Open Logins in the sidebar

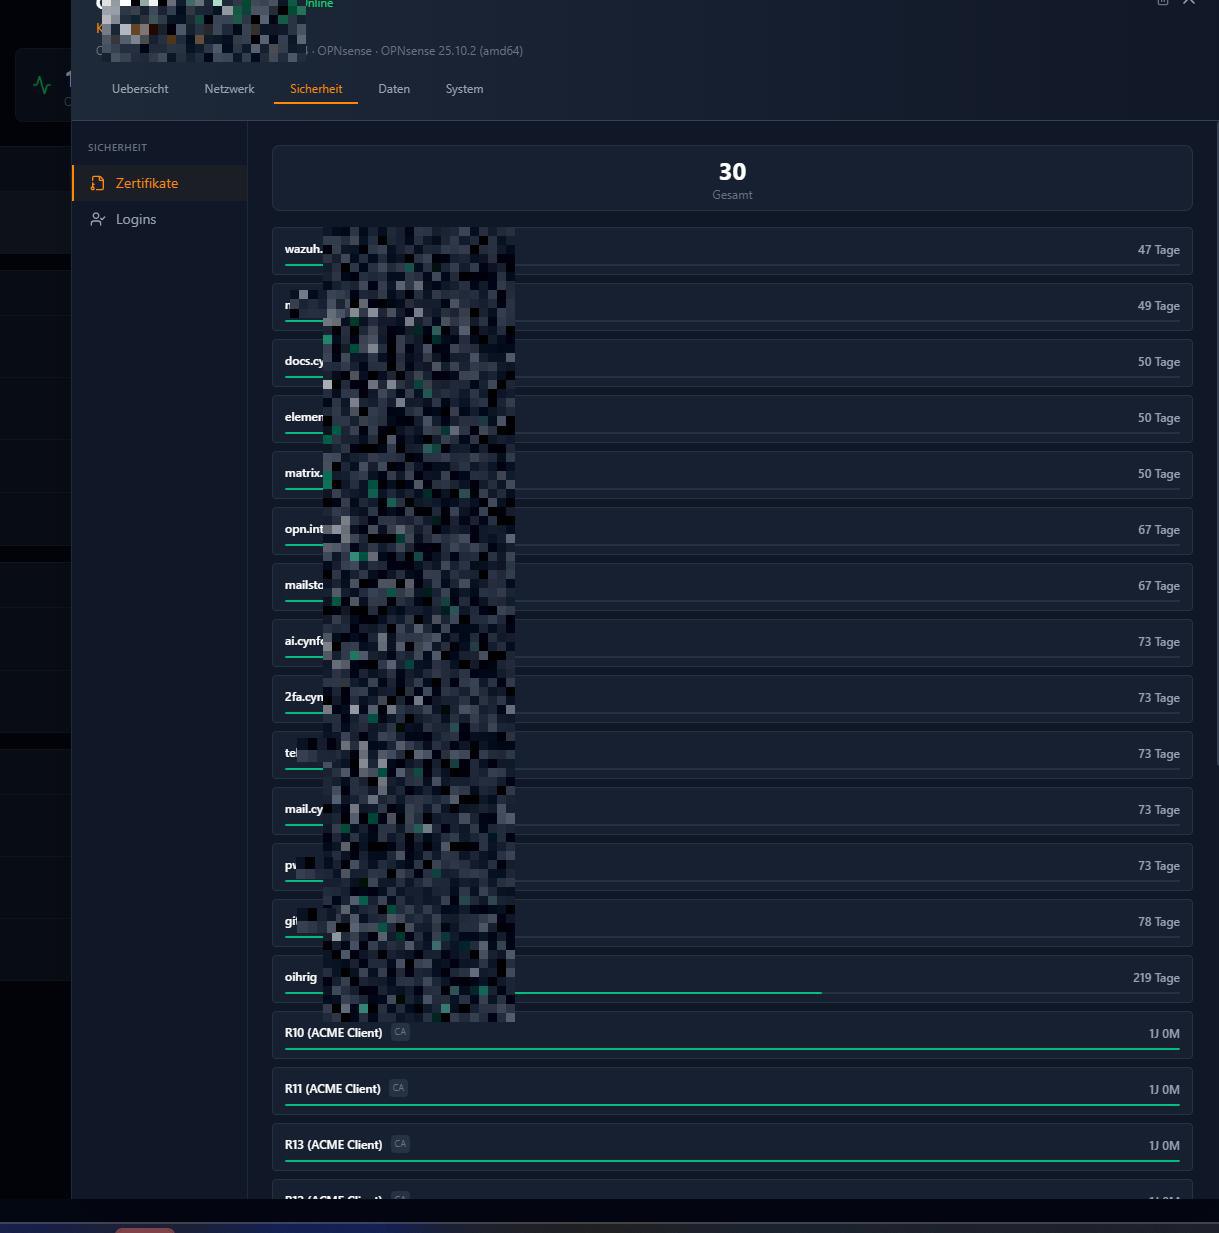click(160, 219)
